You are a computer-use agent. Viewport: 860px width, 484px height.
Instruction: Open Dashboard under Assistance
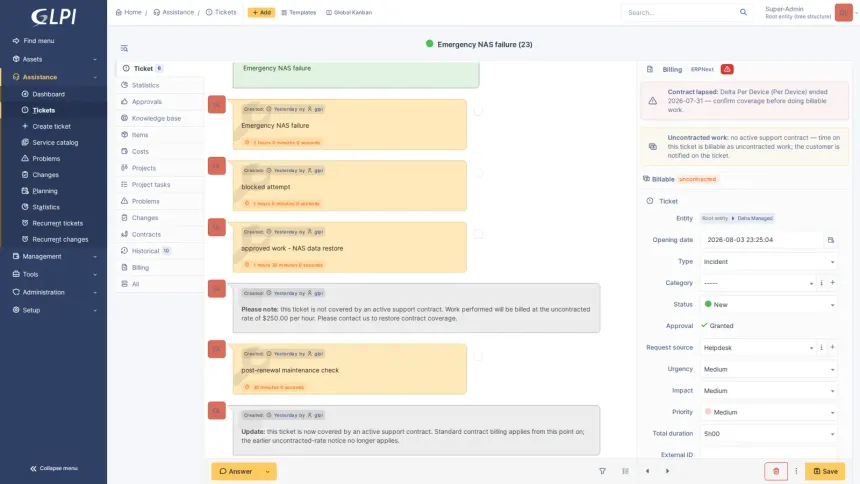[x=48, y=94]
